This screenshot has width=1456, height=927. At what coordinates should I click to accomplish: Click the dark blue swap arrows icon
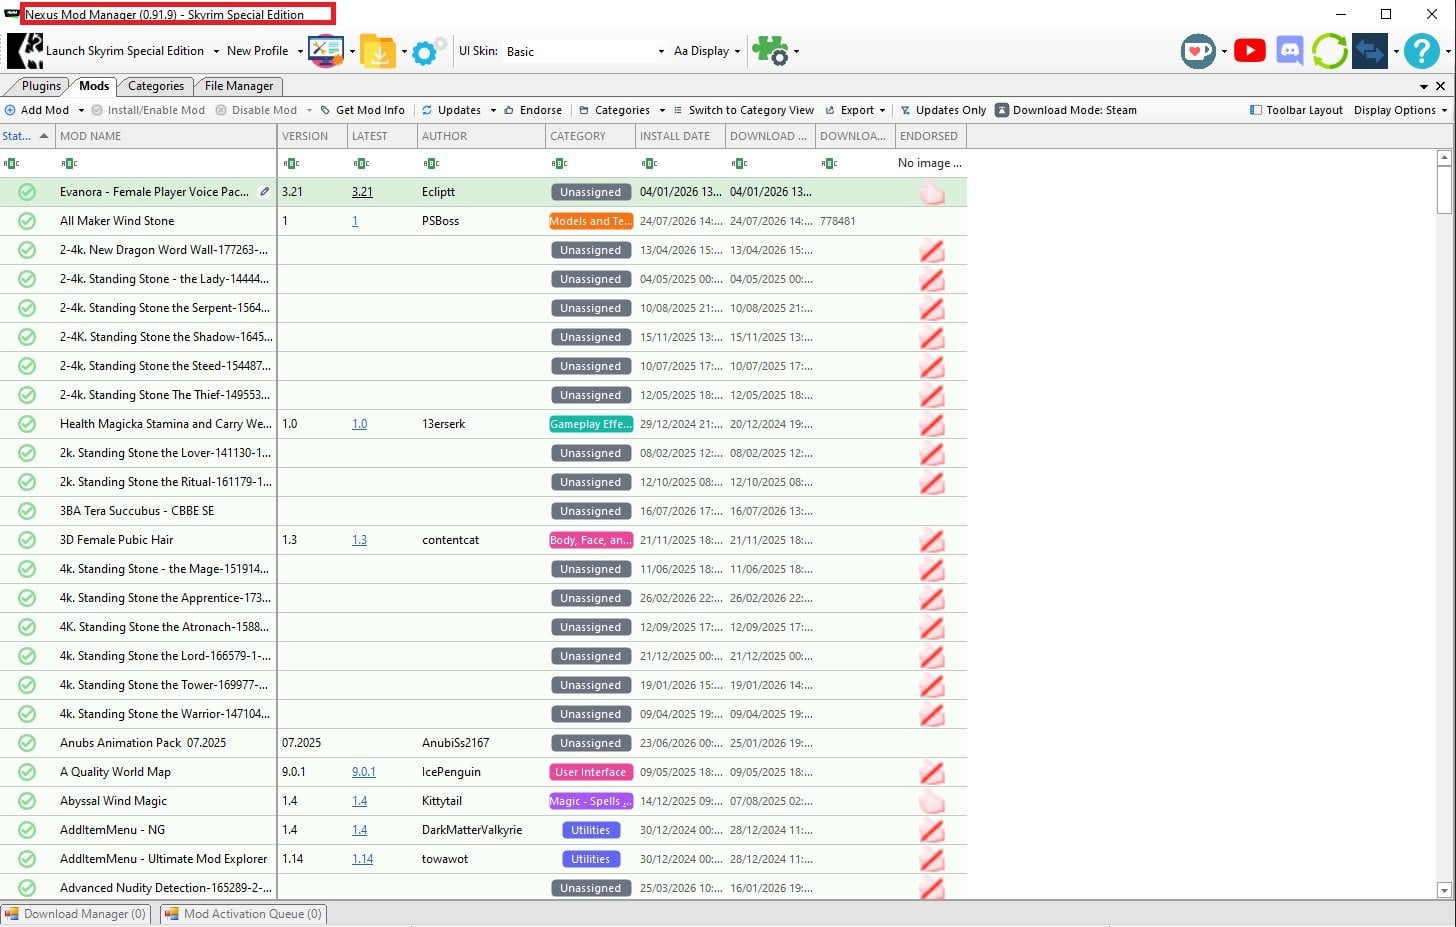click(x=1370, y=51)
